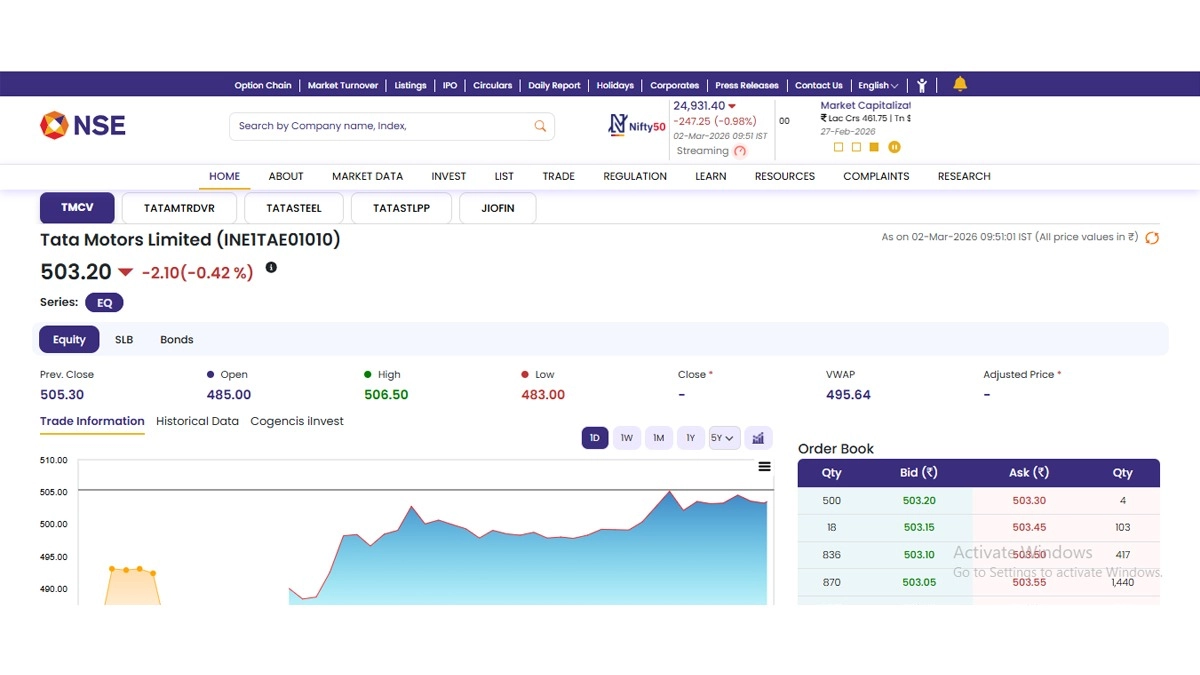Open advanced chart icon beside 5Y

[758, 438]
